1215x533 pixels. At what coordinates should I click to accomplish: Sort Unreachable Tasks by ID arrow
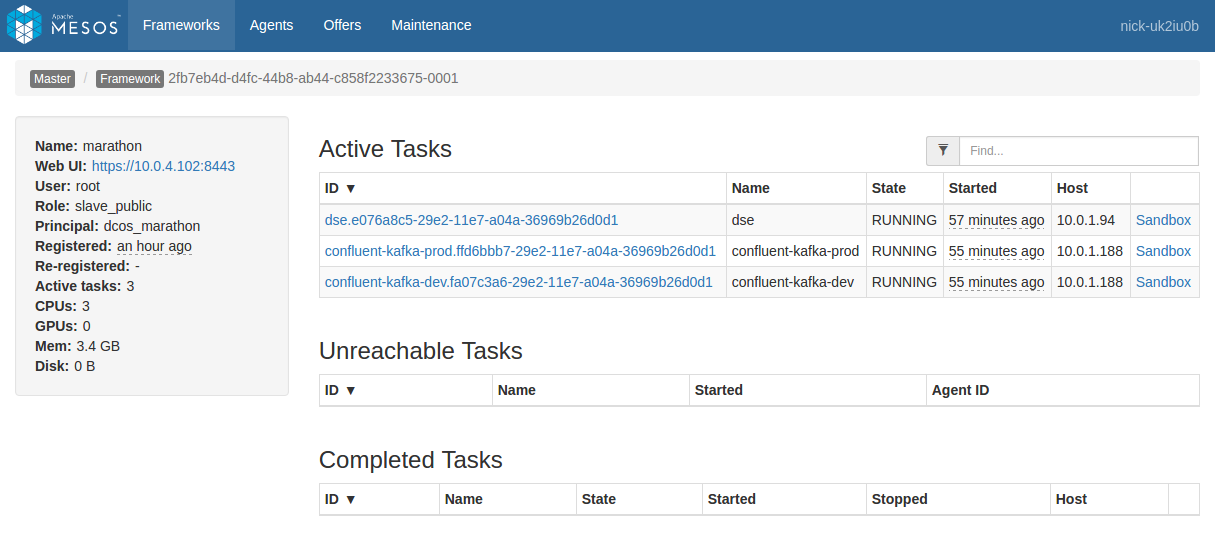pyautogui.click(x=350, y=390)
